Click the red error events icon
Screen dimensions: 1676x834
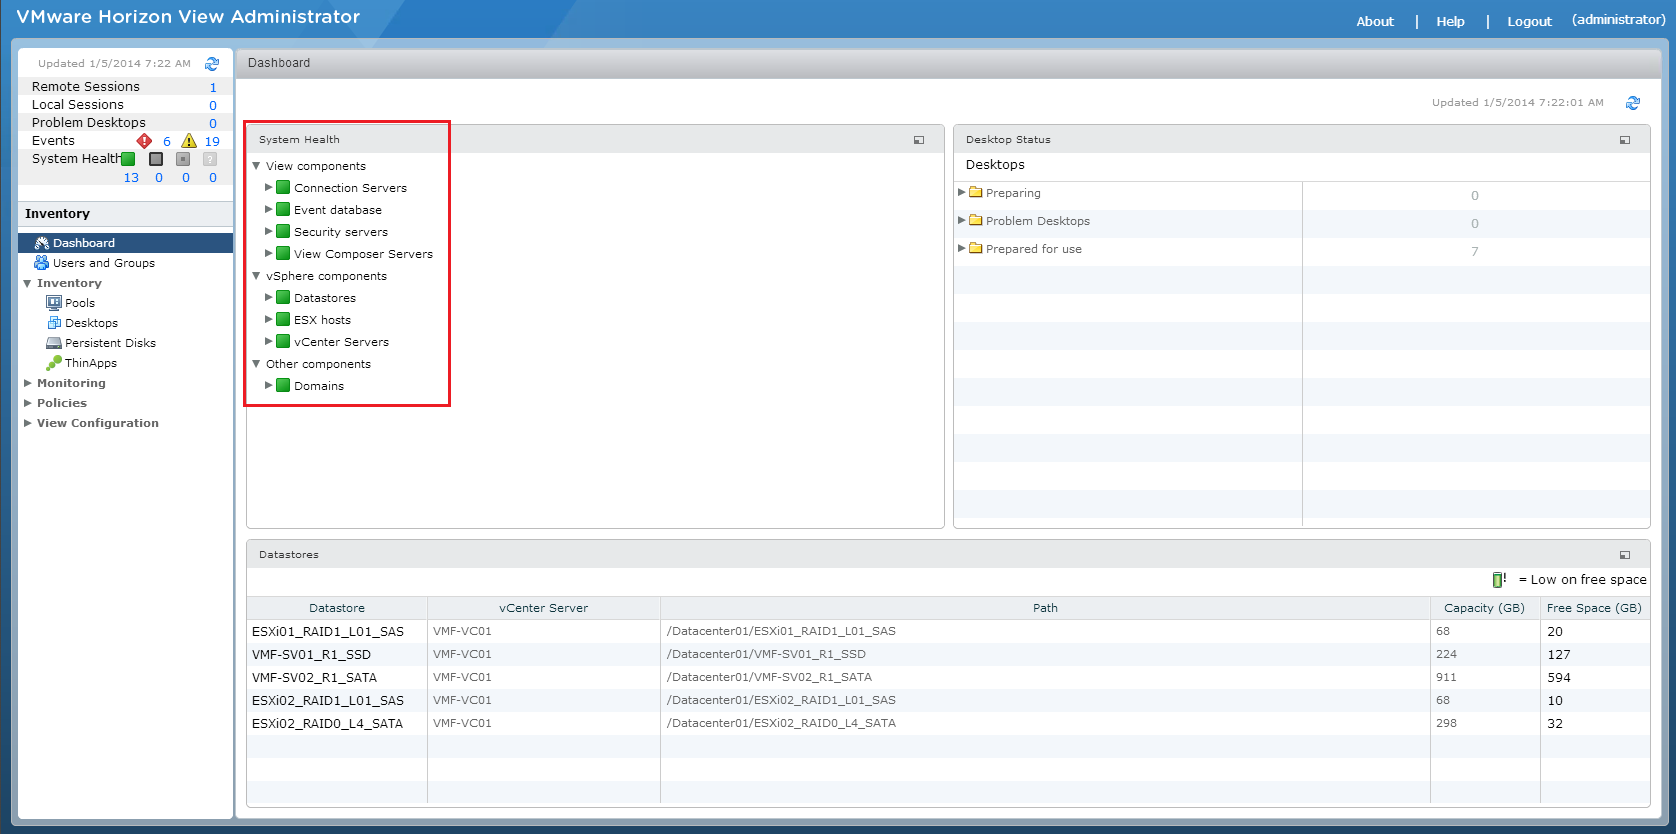(145, 141)
